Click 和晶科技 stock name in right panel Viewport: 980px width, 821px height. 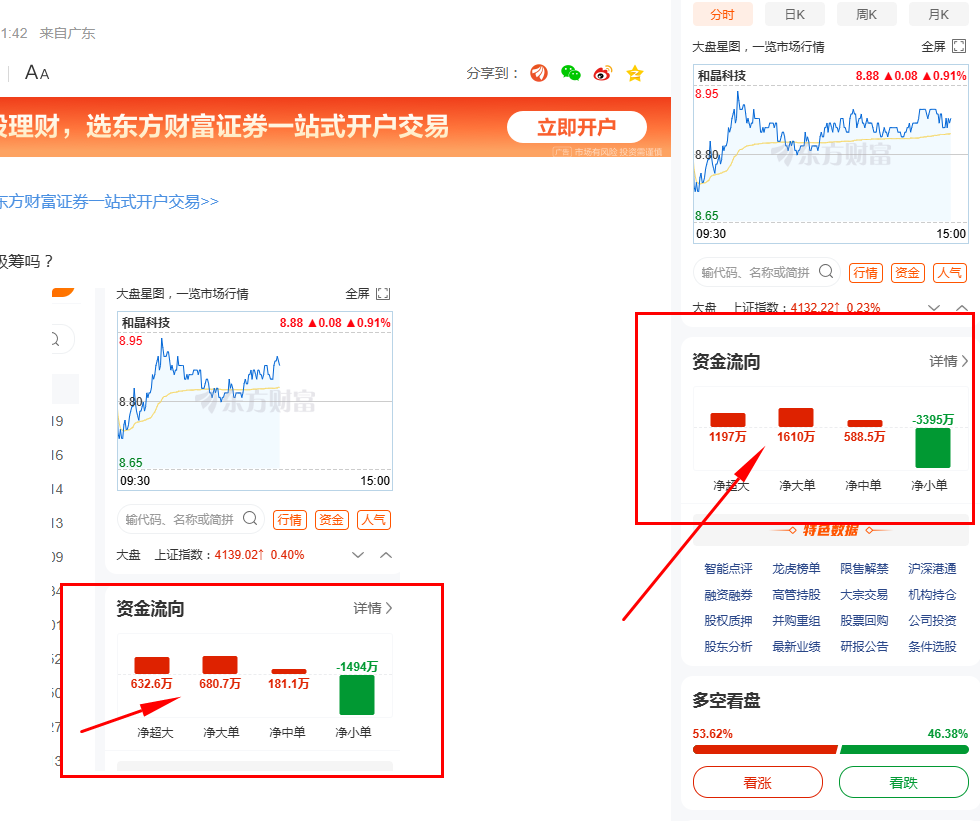722,76
